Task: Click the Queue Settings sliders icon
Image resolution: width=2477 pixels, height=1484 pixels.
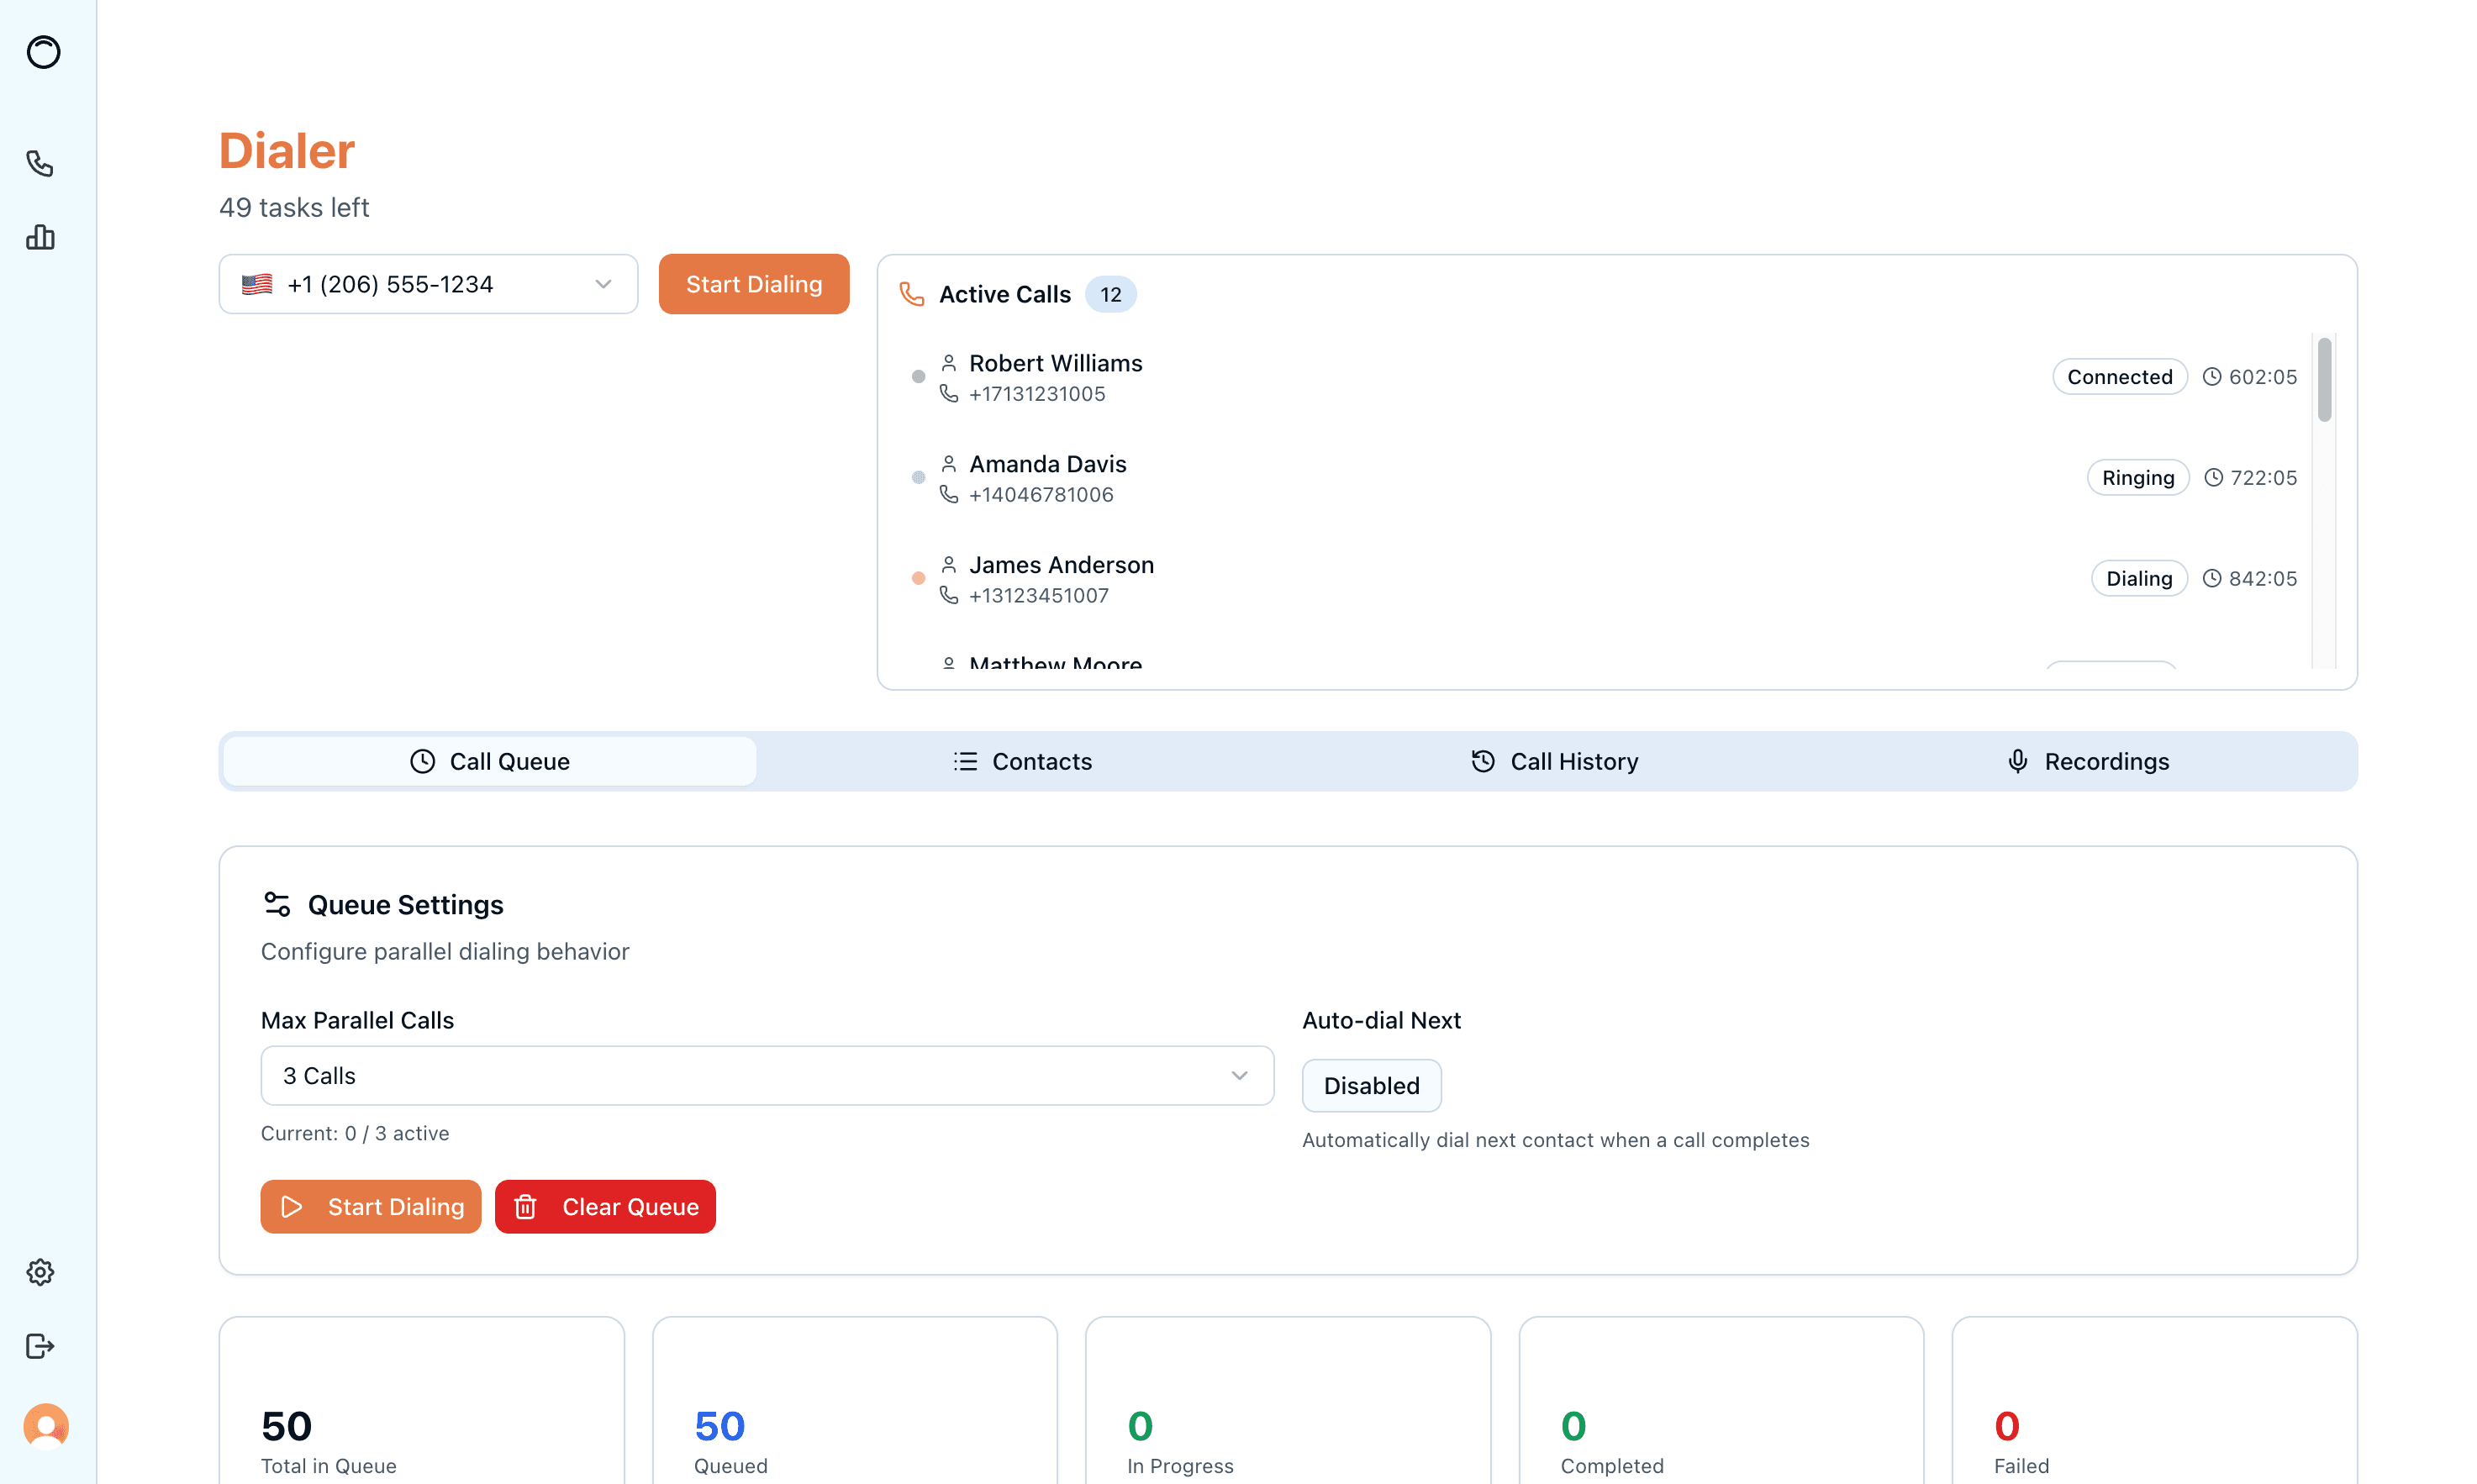Action: 277,903
